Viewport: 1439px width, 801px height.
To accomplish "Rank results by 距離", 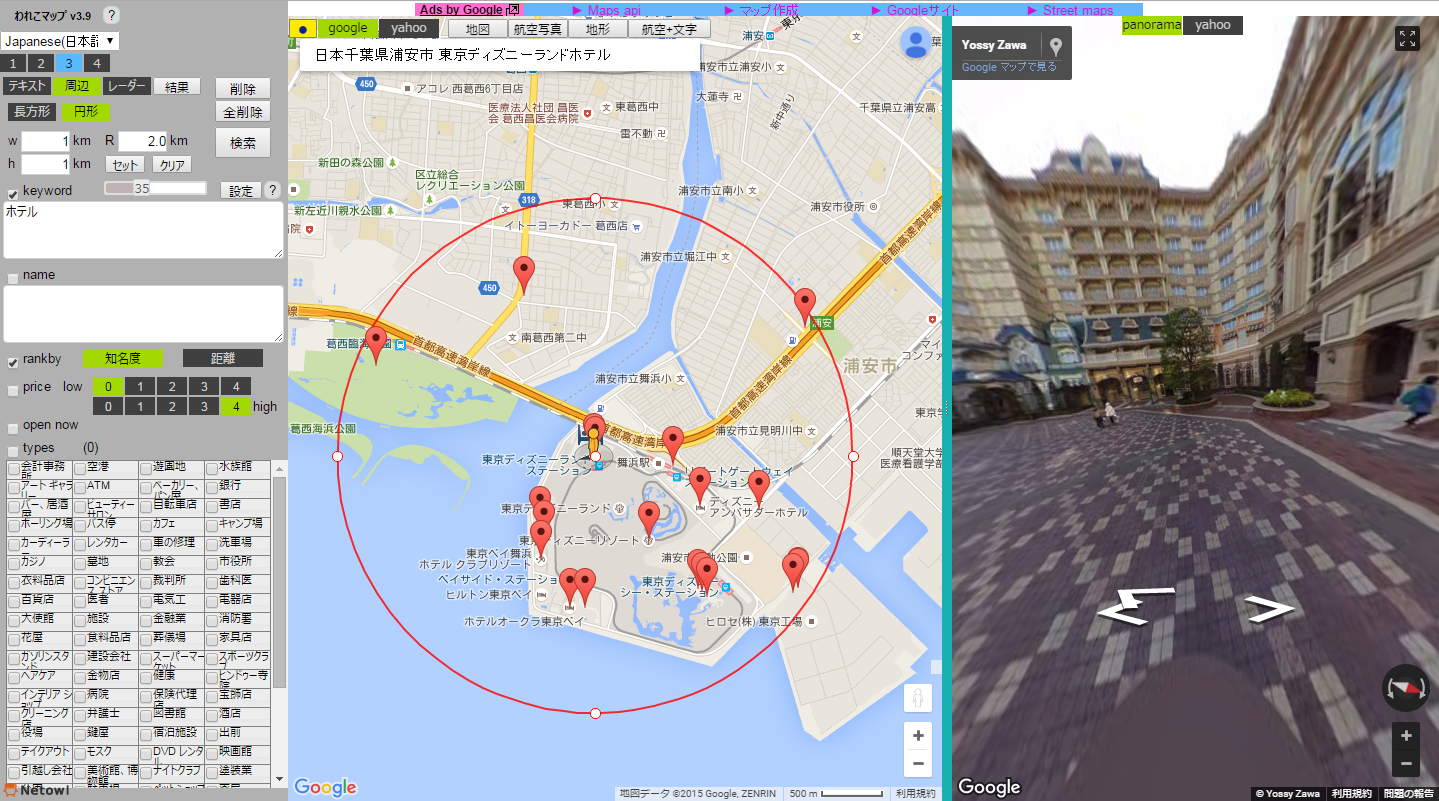I will (223, 358).
